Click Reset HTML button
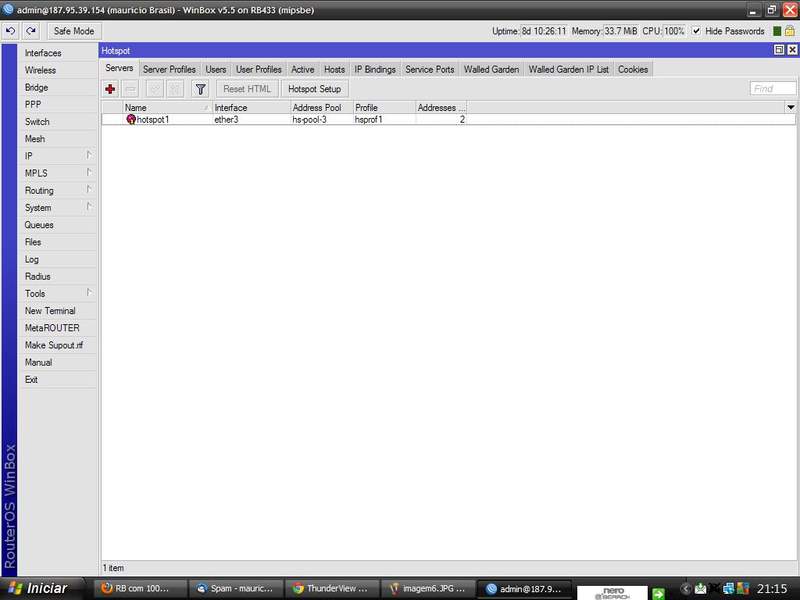The height and width of the screenshot is (600, 800). (247, 89)
